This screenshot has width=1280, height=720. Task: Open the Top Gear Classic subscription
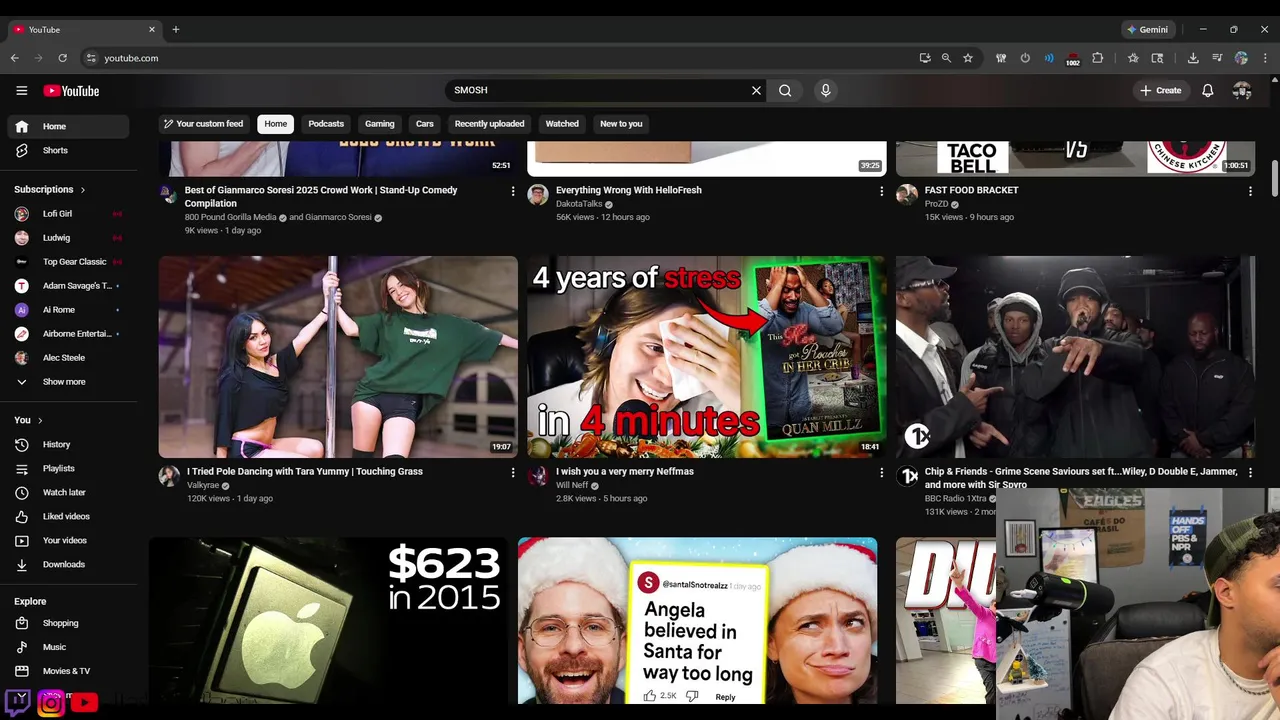coord(68,262)
